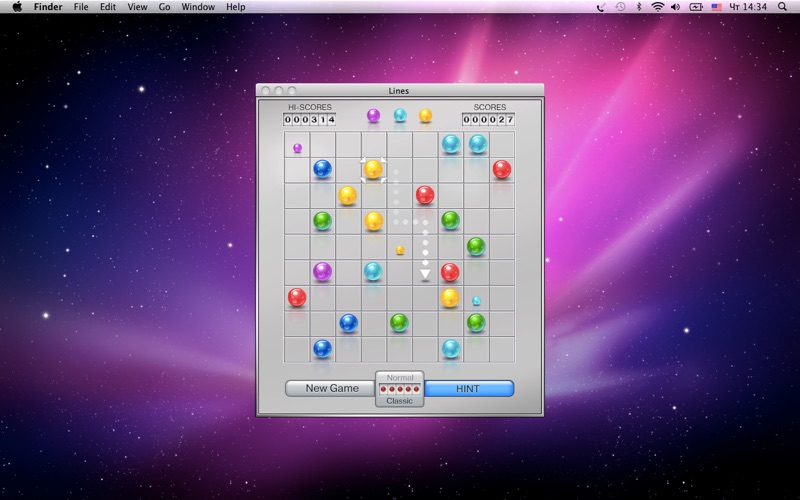Click the blue HINT button
This screenshot has height=500, width=800.
[468, 389]
